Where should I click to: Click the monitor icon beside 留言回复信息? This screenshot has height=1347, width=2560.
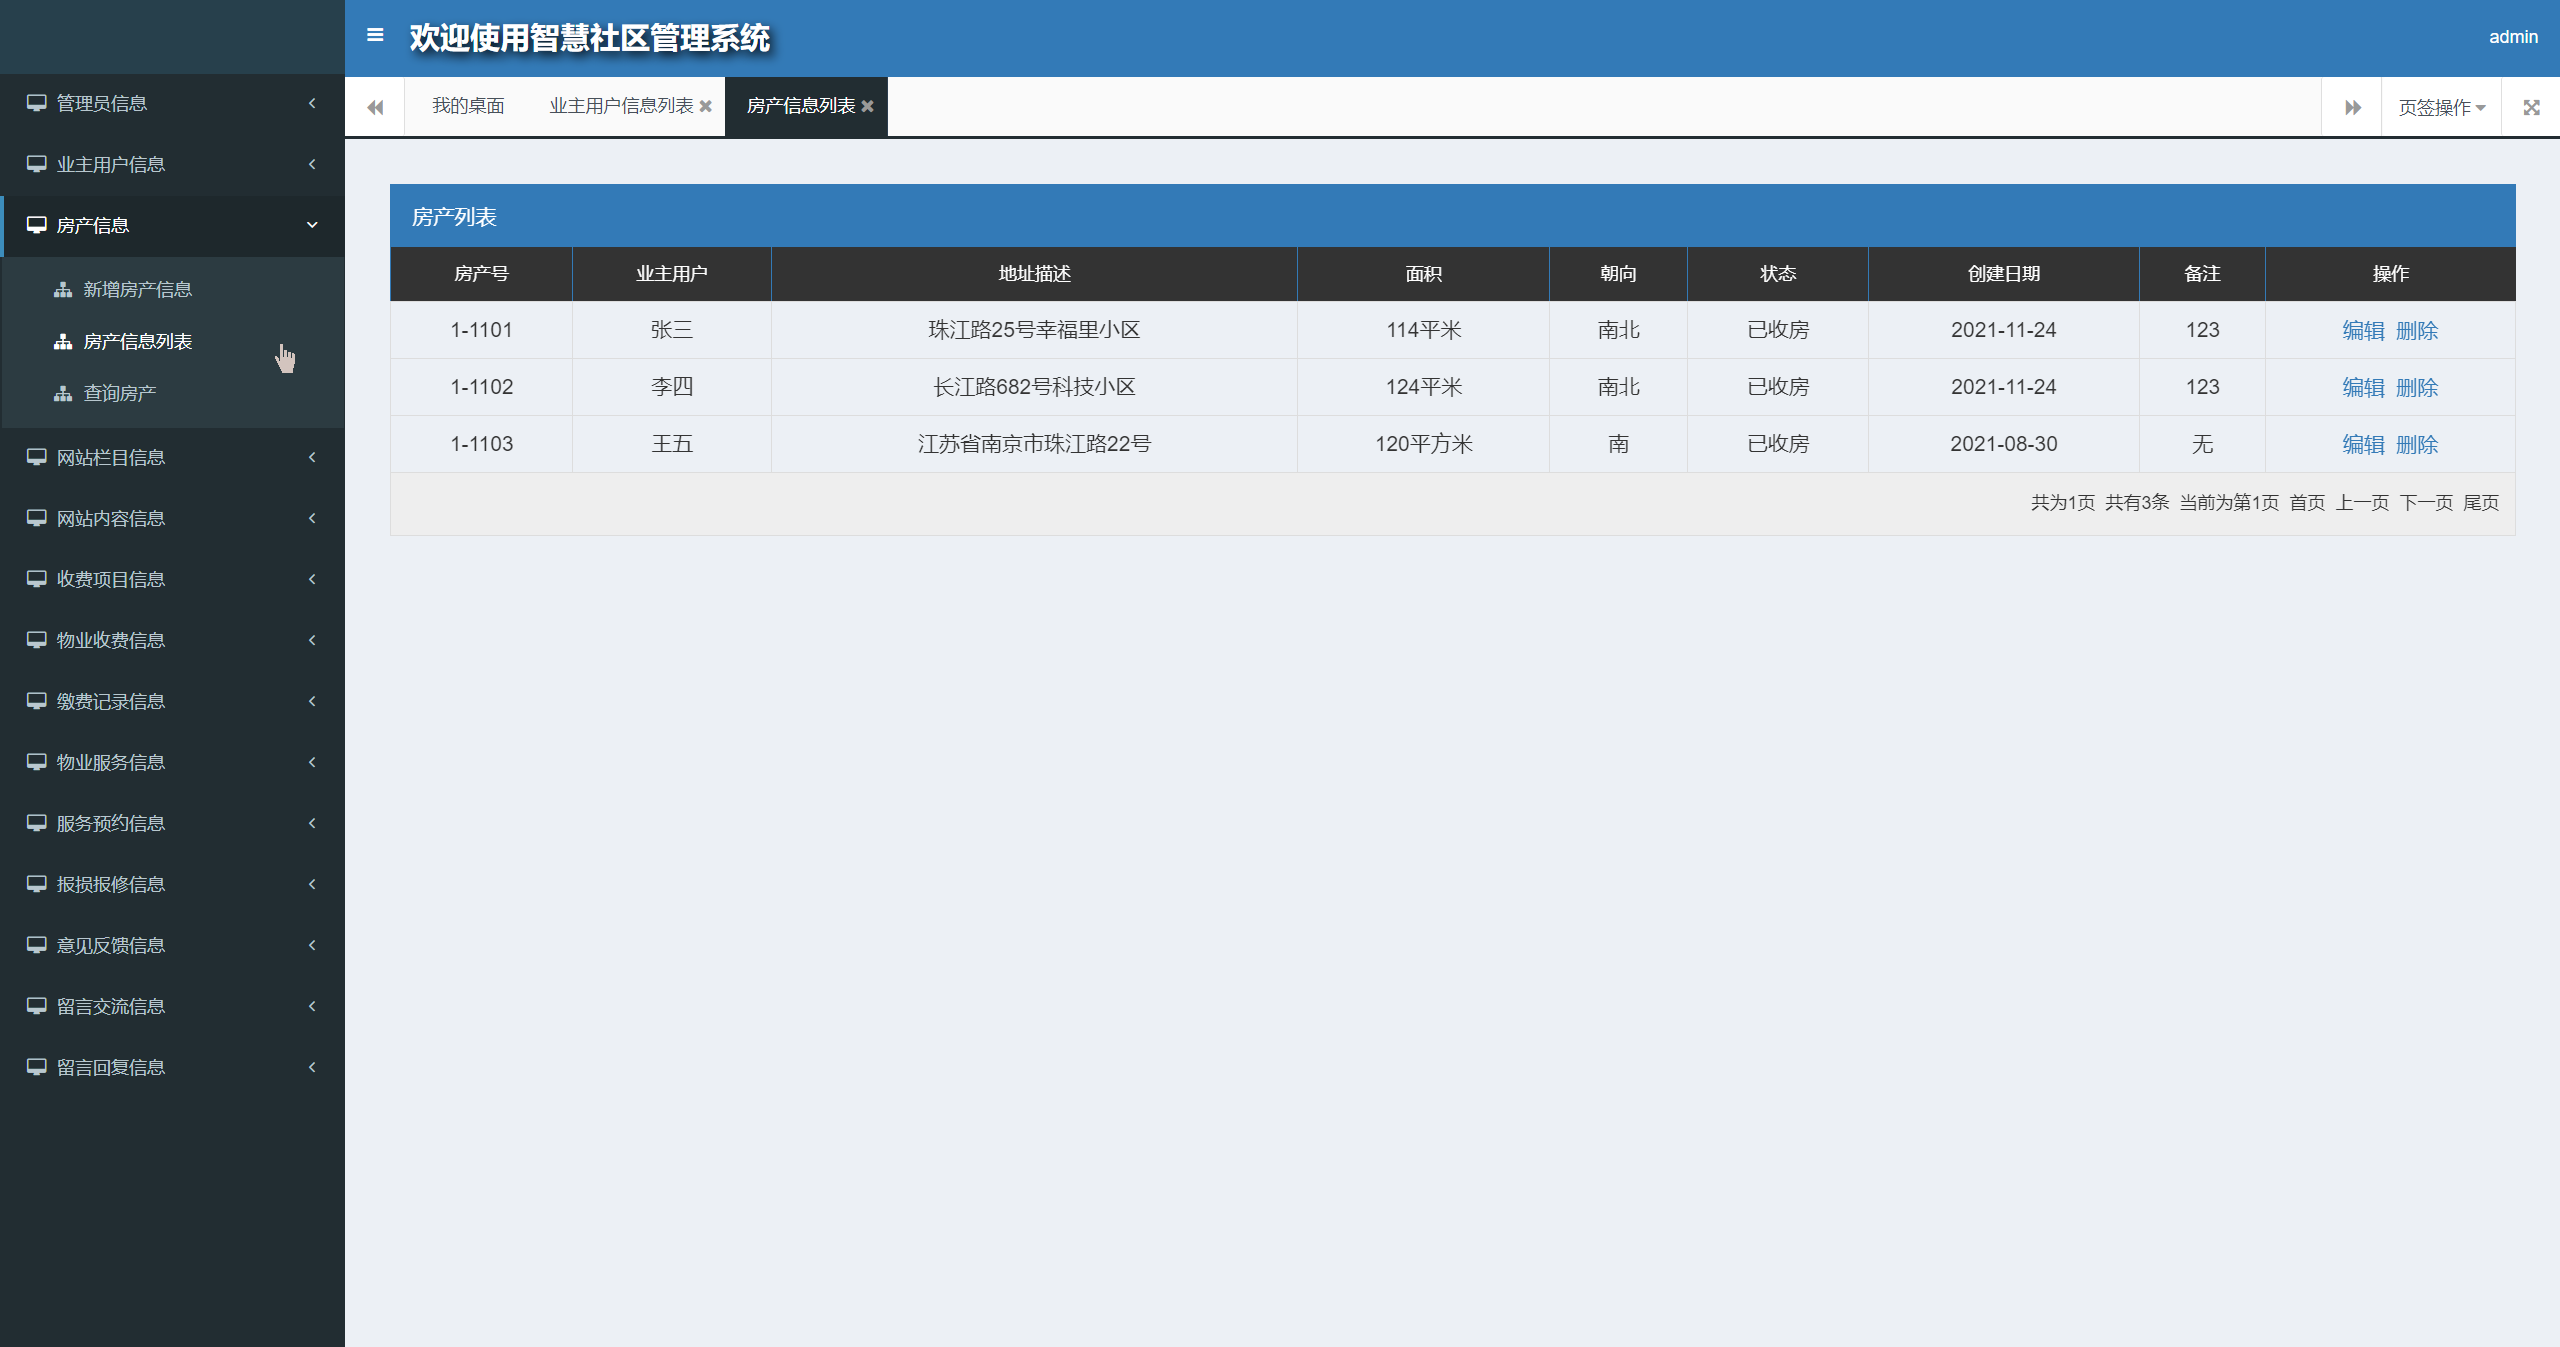[37, 1067]
